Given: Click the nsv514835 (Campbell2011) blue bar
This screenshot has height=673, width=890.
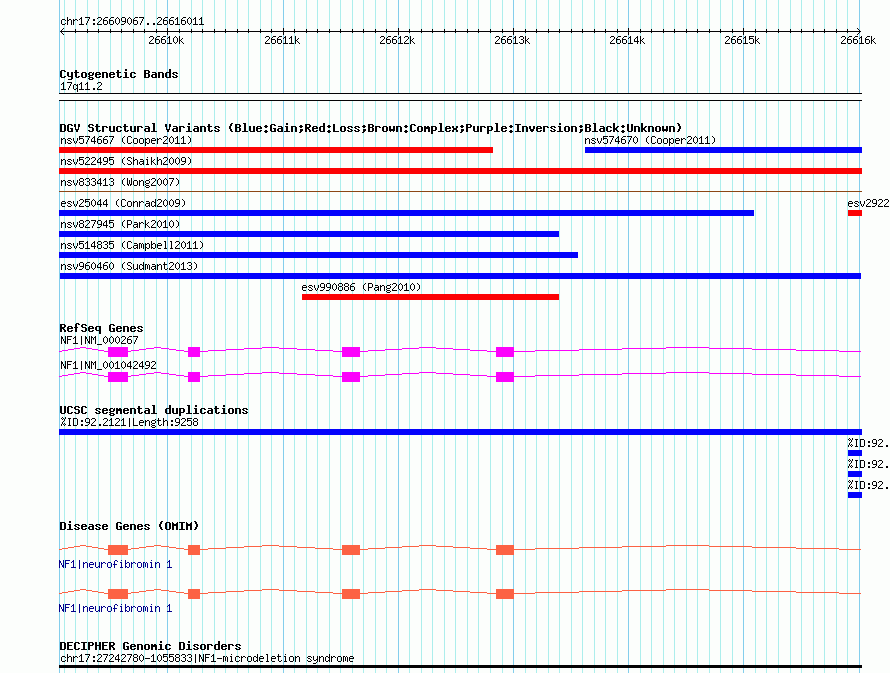Looking at the screenshot, I should pos(318,255).
